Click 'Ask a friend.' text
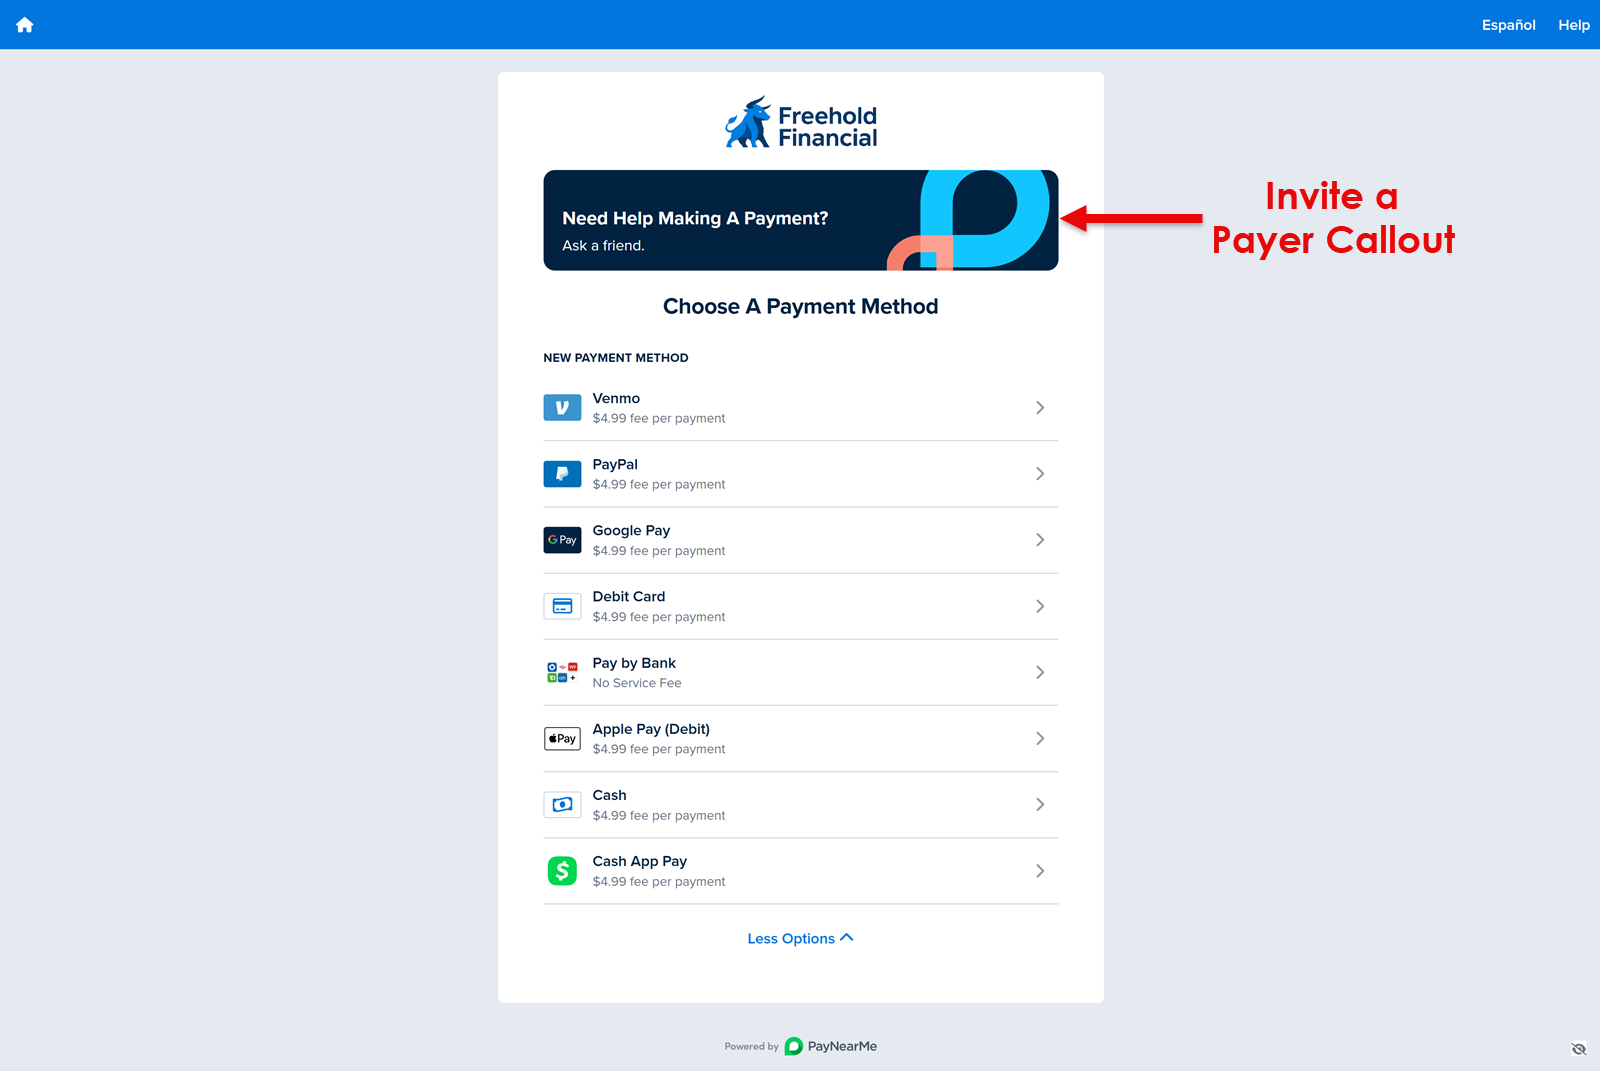The height and width of the screenshot is (1071, 1600). pos(603,246)
